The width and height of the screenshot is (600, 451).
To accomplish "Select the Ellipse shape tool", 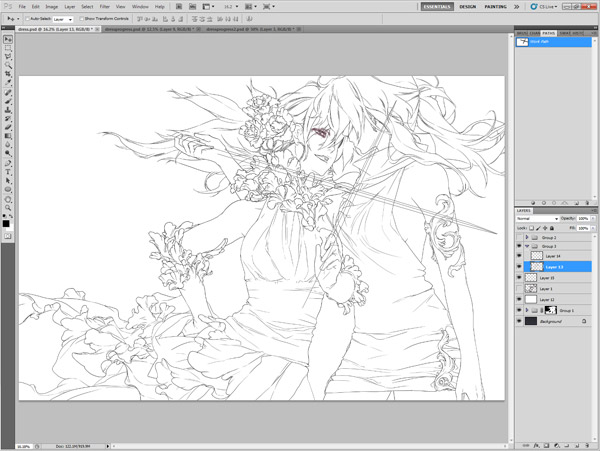I will 8,189.
